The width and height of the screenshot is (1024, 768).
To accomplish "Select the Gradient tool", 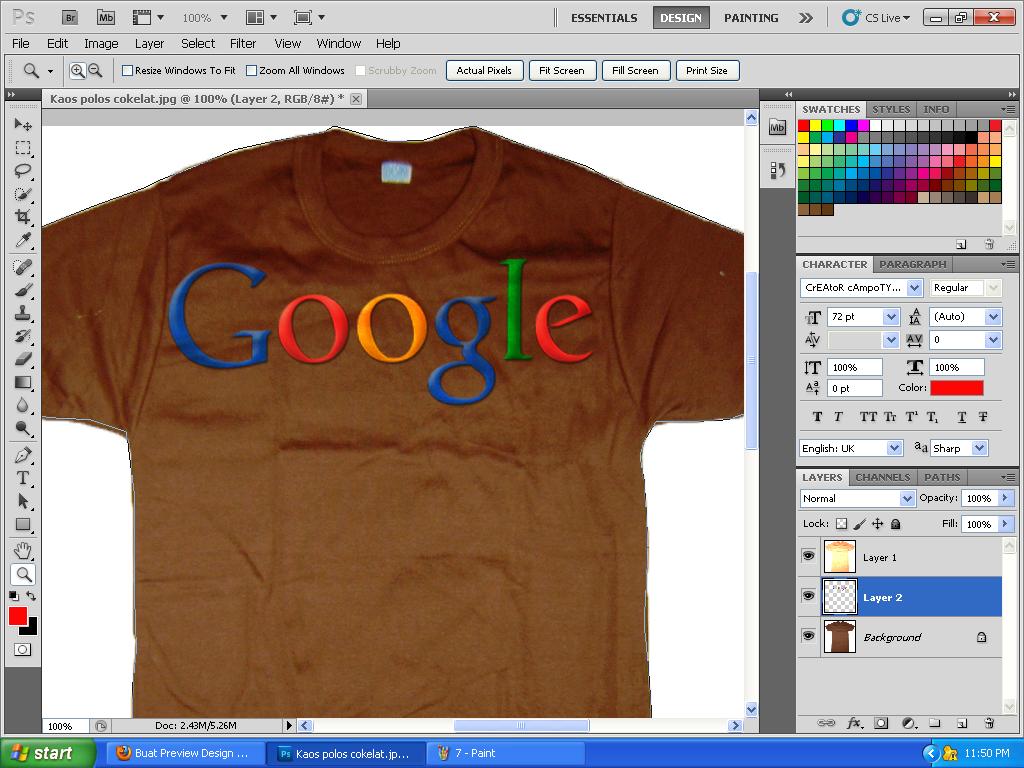I will pyautogui.click(x=23, y=382).
